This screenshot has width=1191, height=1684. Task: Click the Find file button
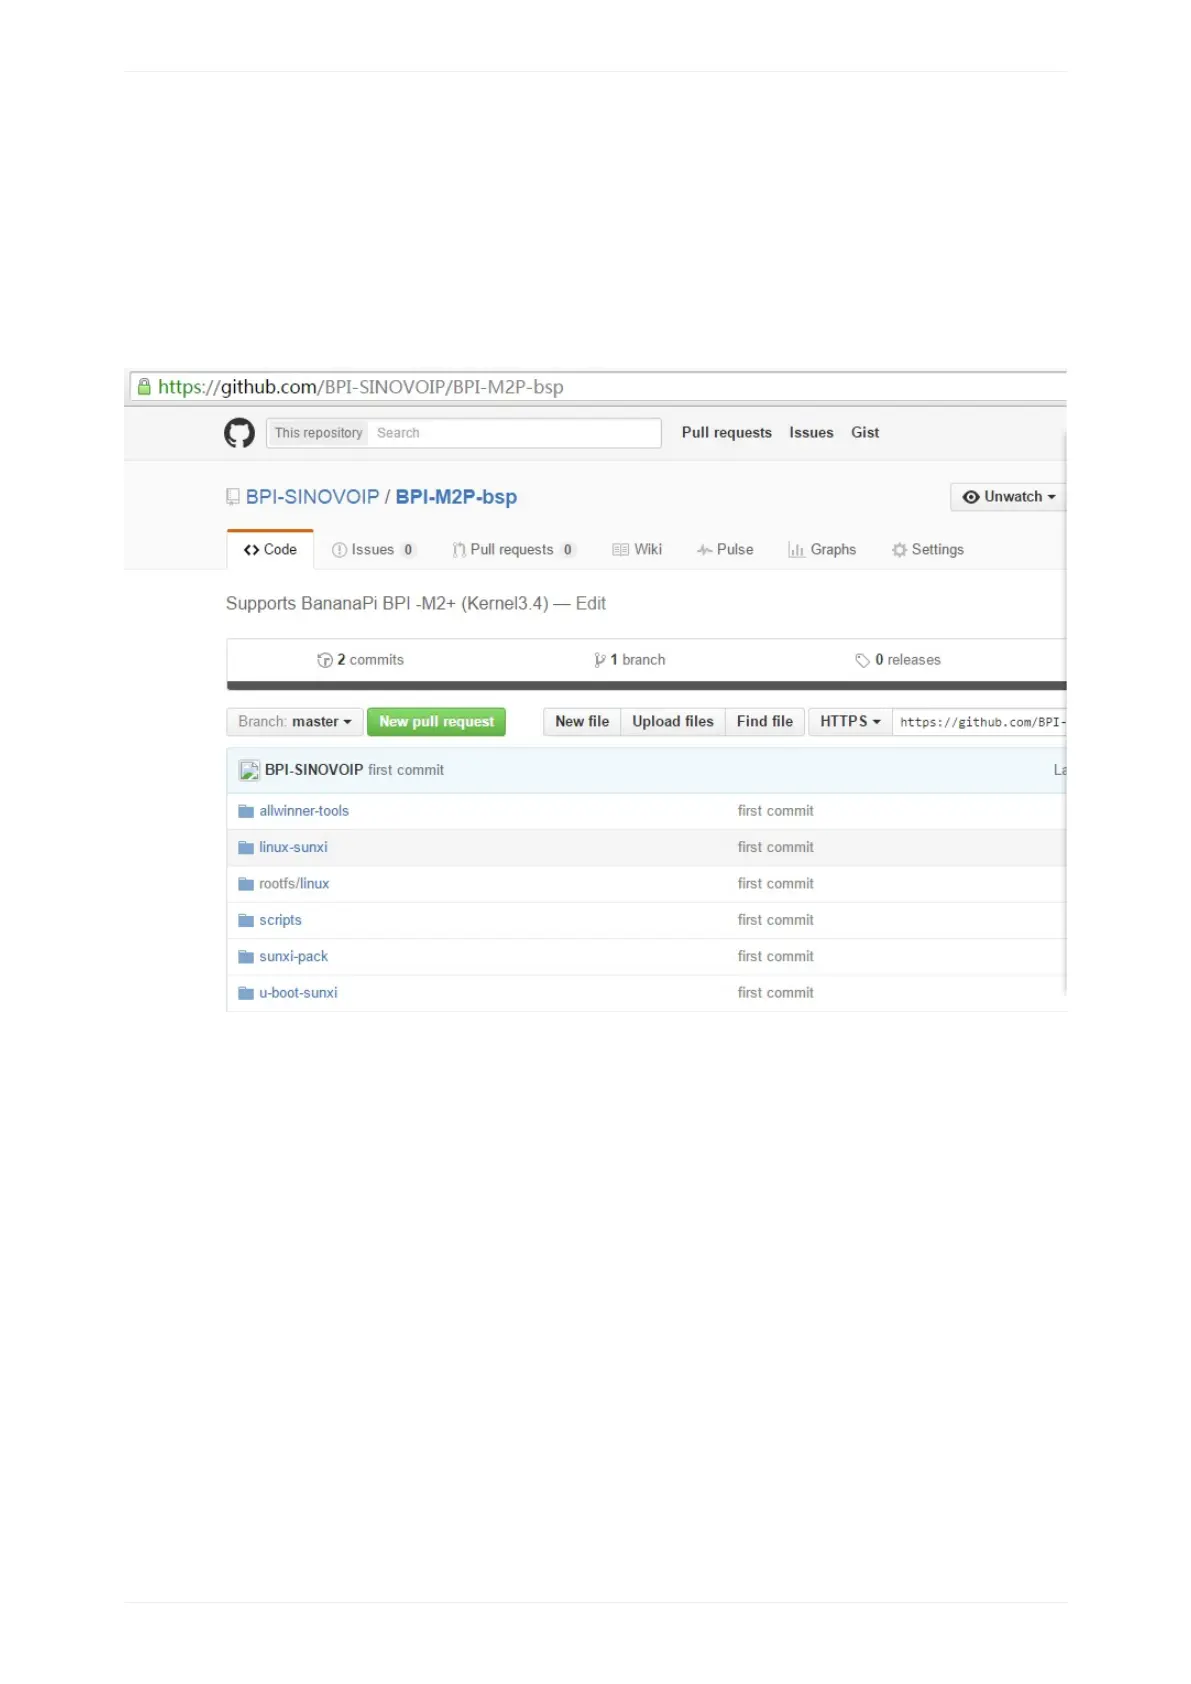(x=765, y=722)
